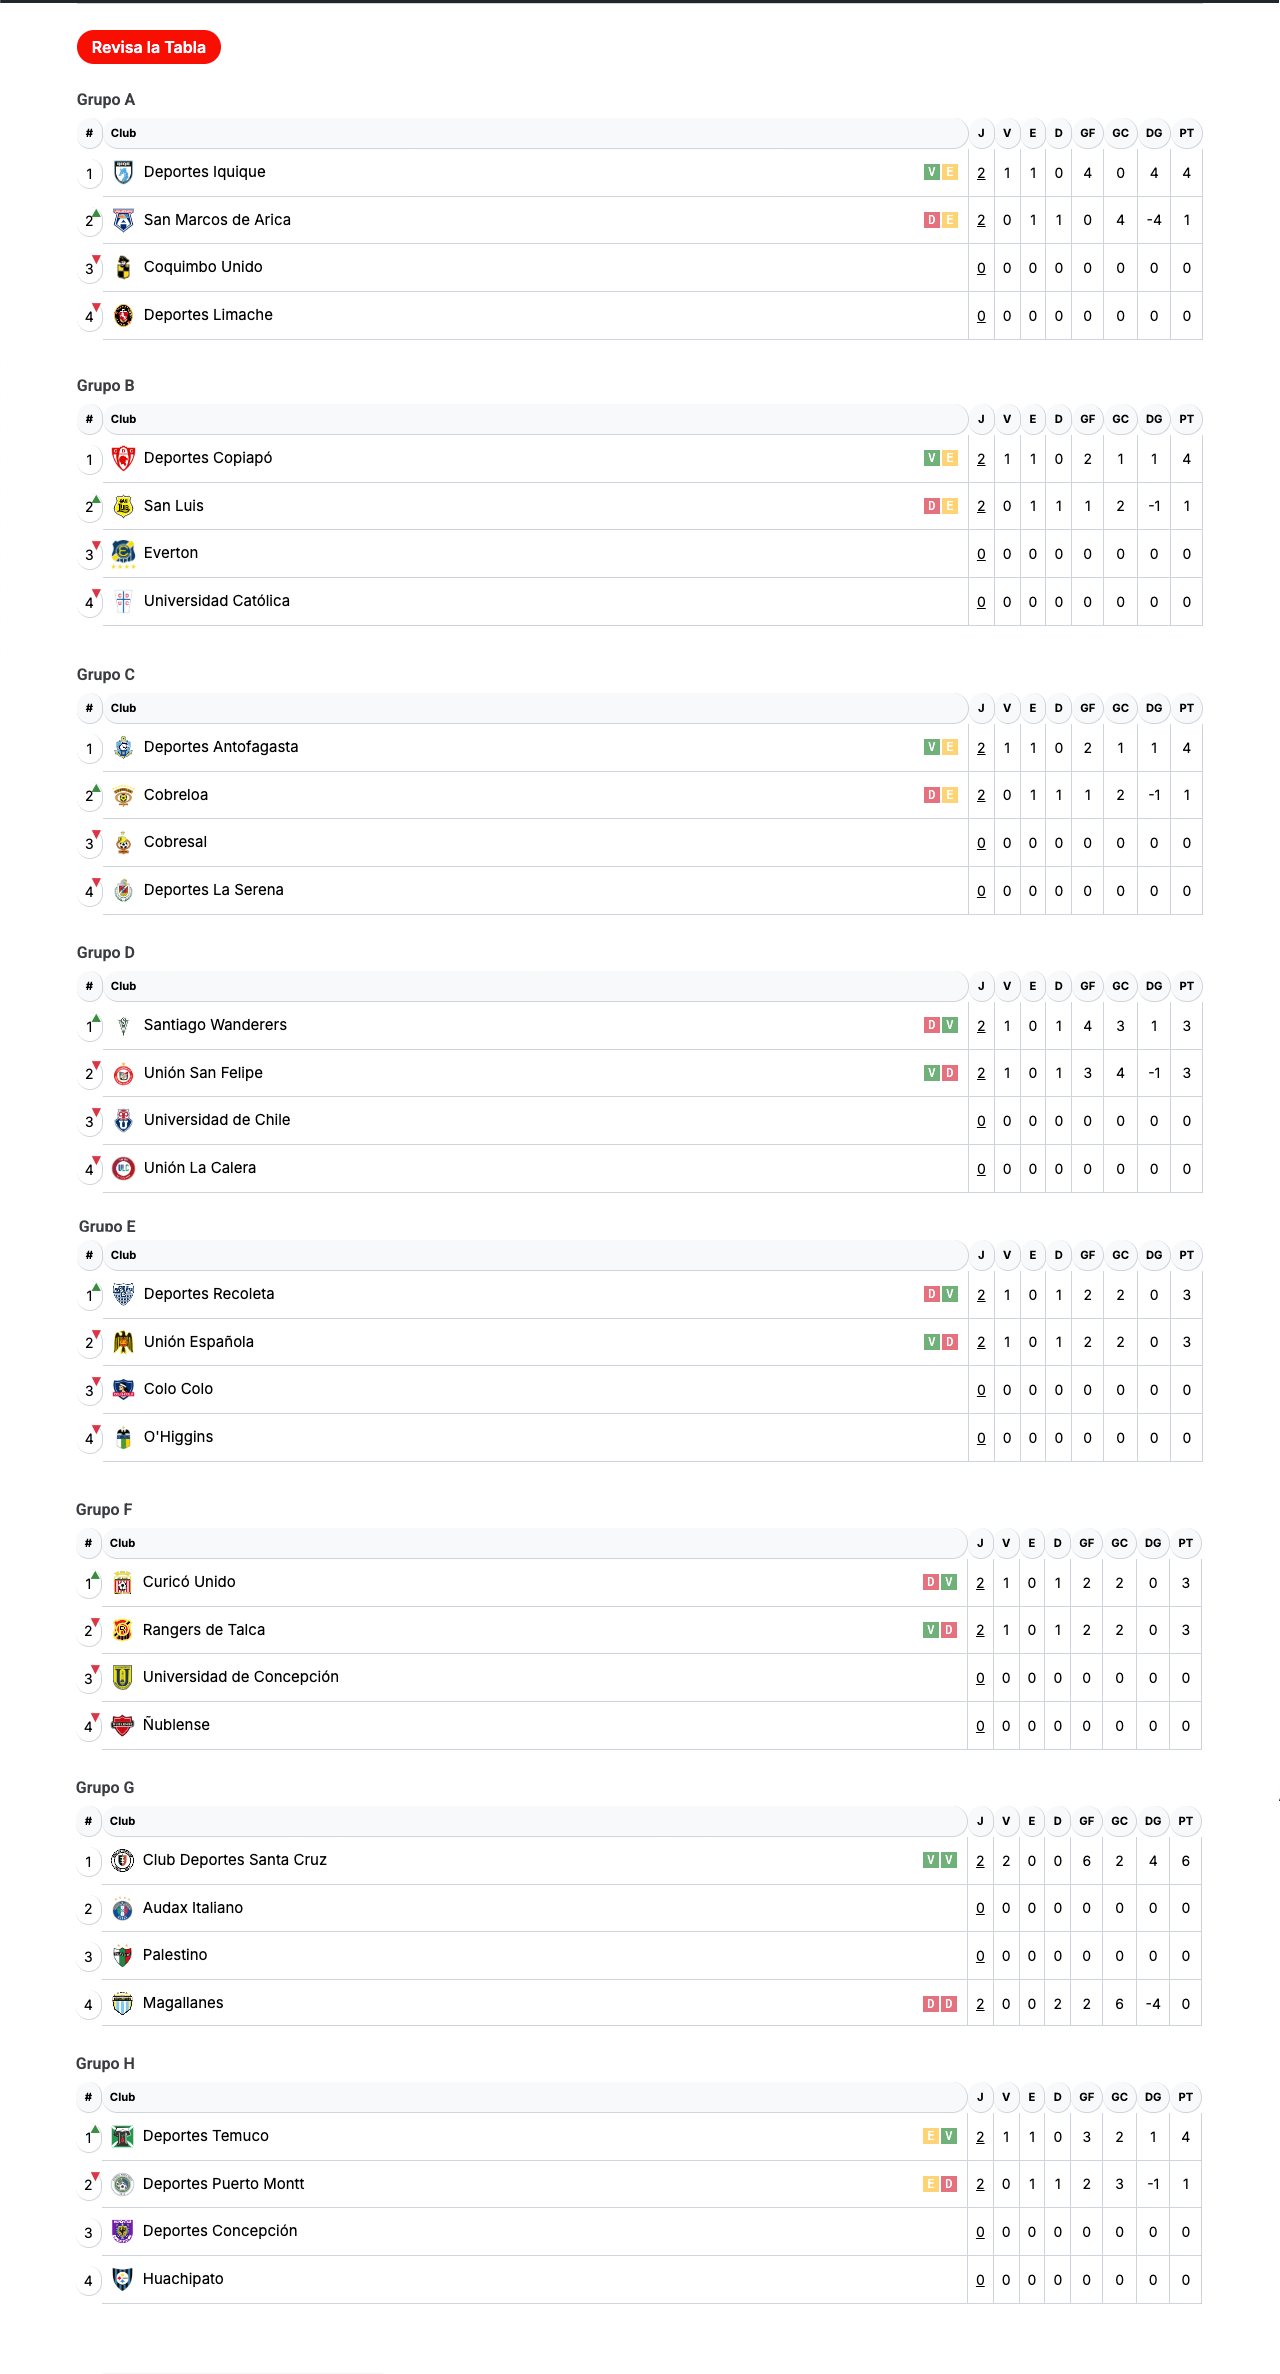Click the Club column header in Grupo B
The height and width of the screenshot is (2374, 1280).
pyautogui.click(x=123, y=419)
